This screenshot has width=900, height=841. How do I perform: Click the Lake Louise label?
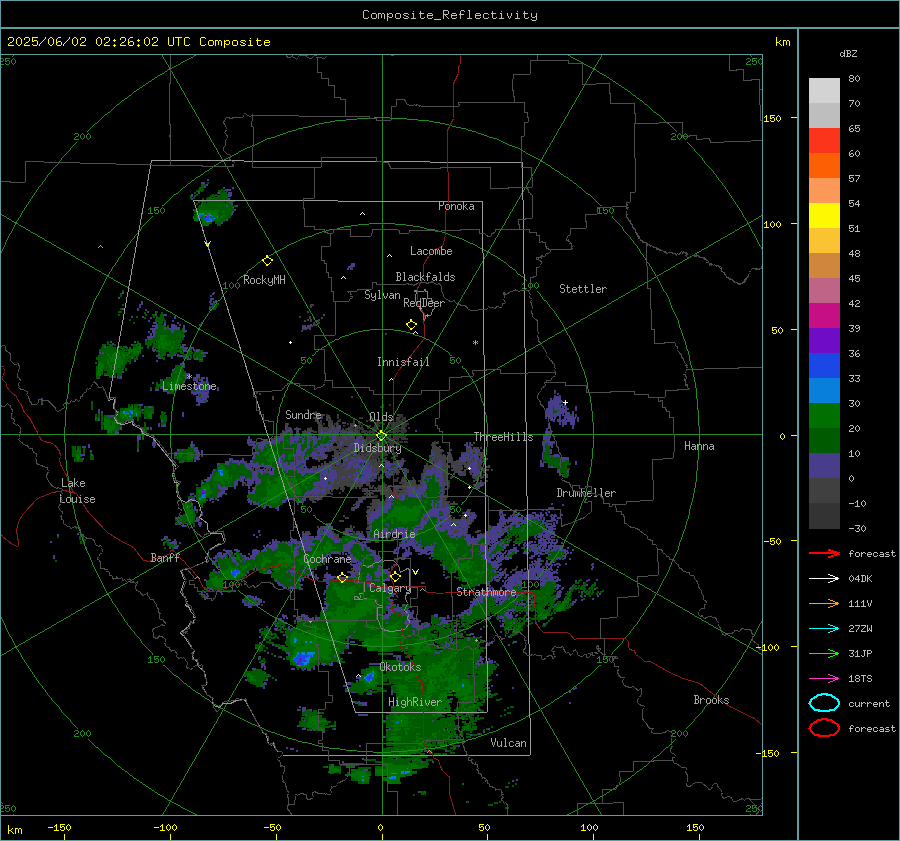77,491
